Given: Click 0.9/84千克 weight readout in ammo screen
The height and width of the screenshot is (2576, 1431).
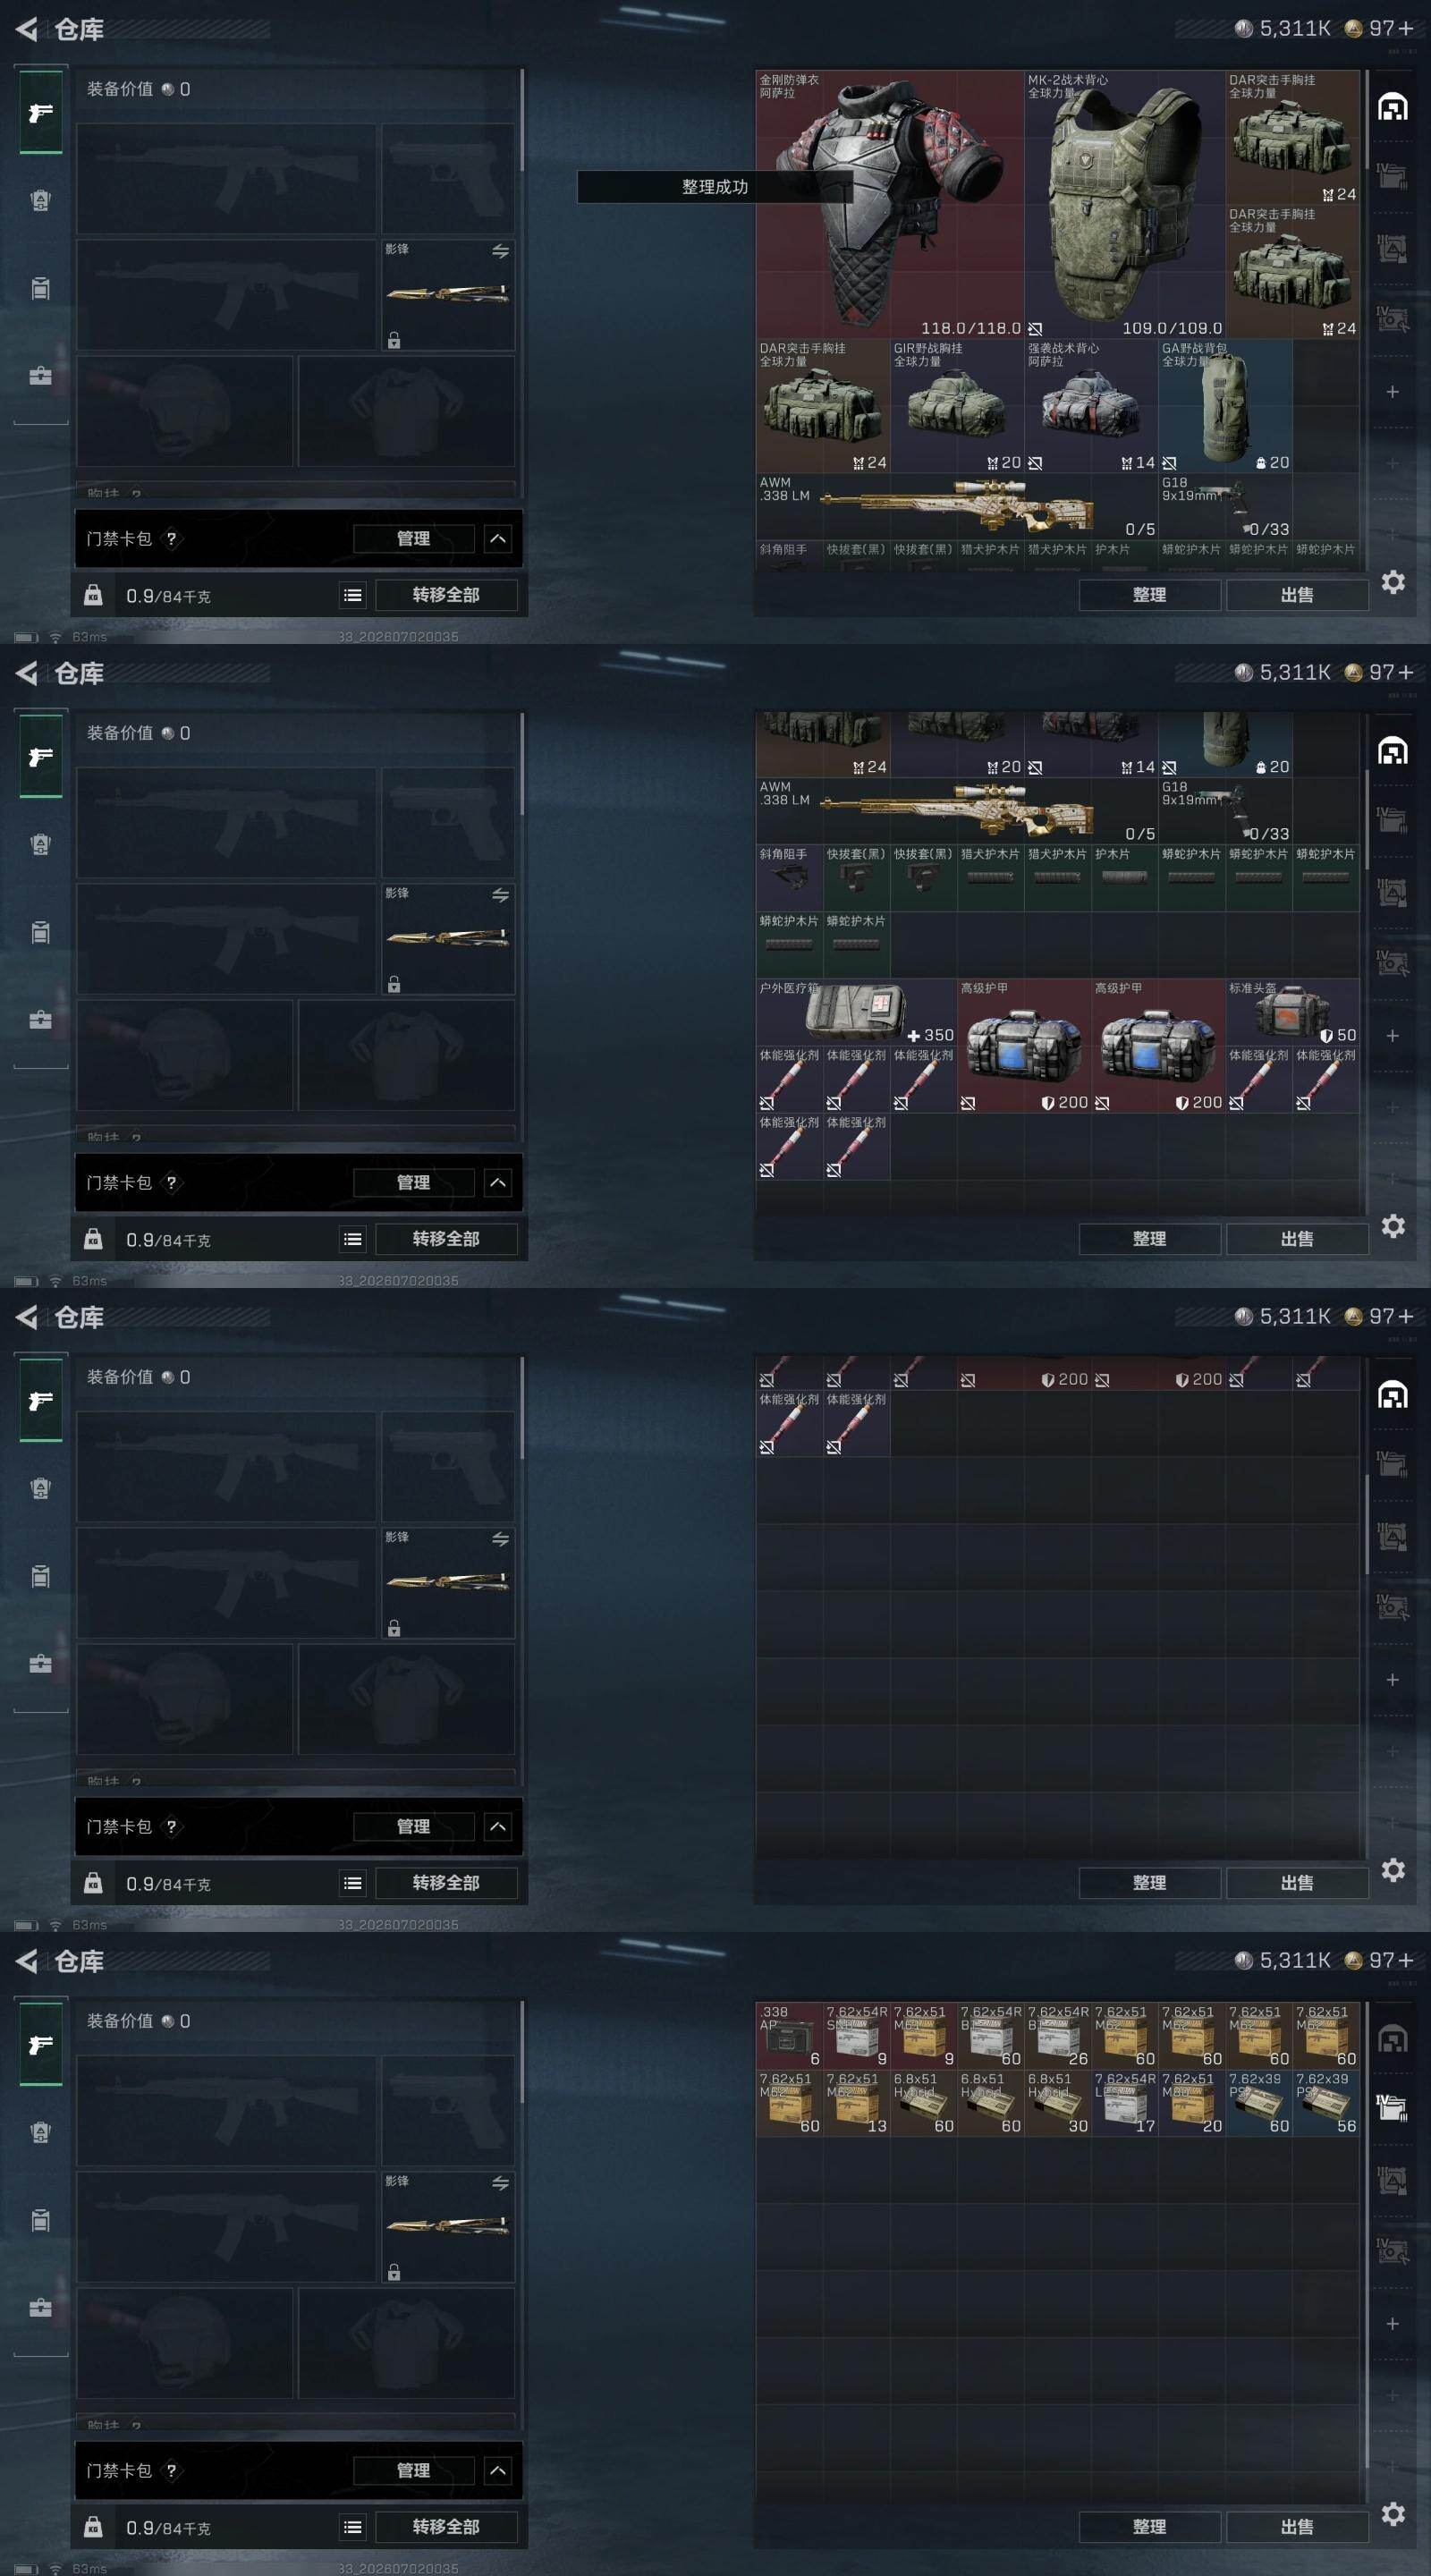Looking at the screenshot, I should click(x=168, y=2528).
